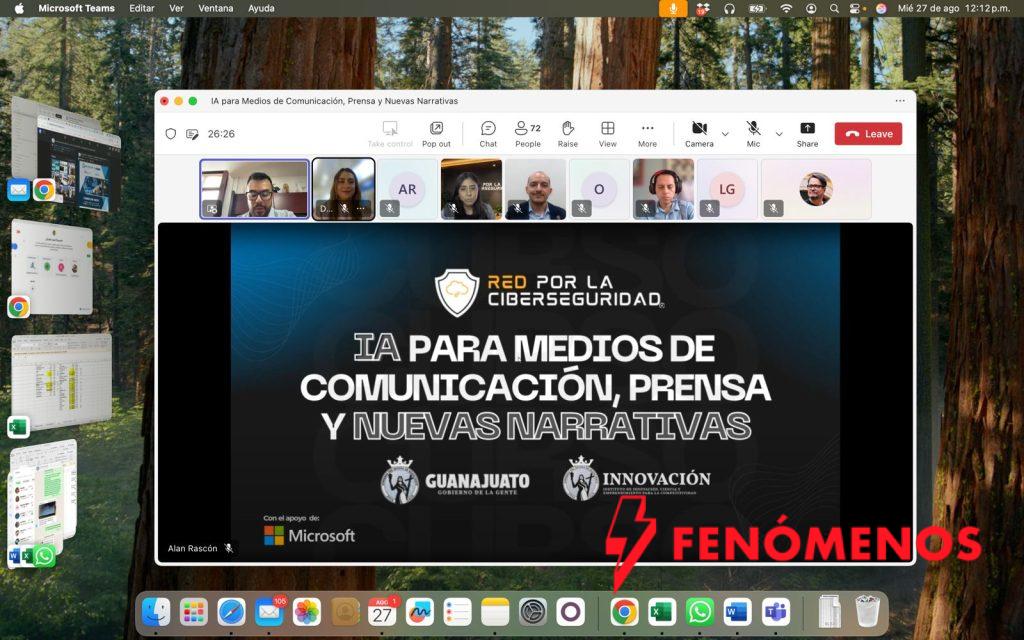Open Notes from the Dock
This screenshot has height=640, width=1024.
tap(495, 613)
